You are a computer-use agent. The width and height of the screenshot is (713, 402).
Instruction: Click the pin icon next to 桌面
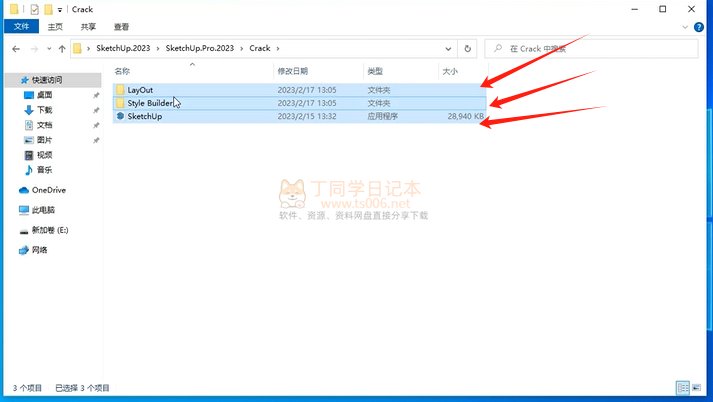[96, 95]
